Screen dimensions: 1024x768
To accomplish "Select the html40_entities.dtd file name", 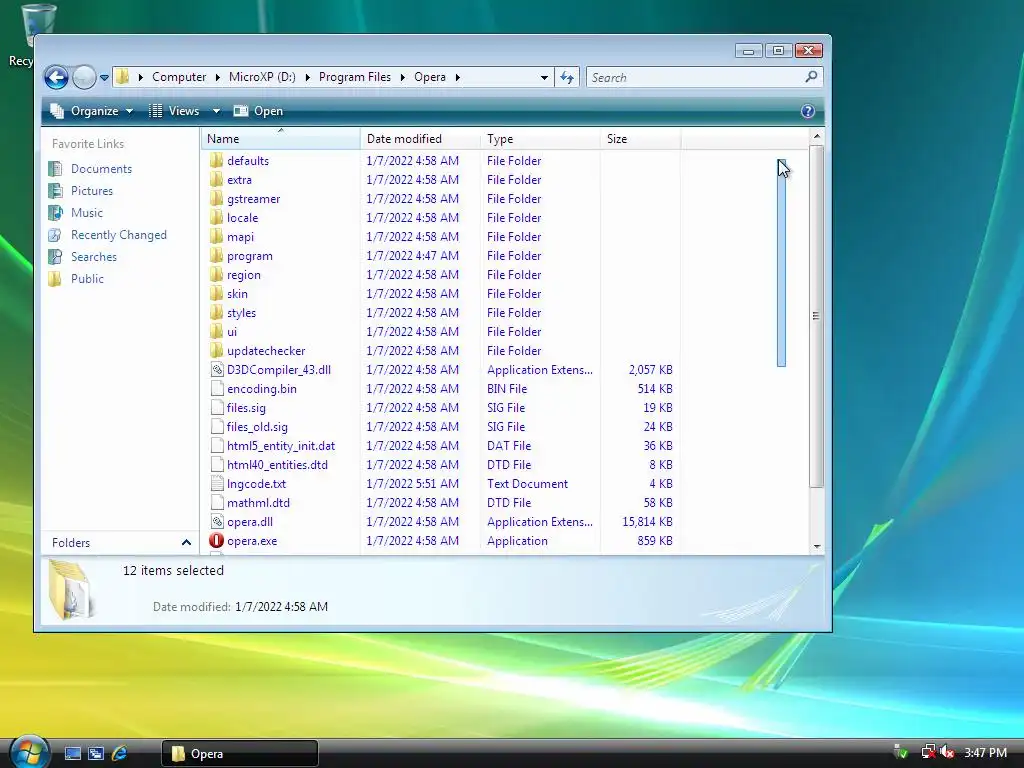I will point(278,465).
